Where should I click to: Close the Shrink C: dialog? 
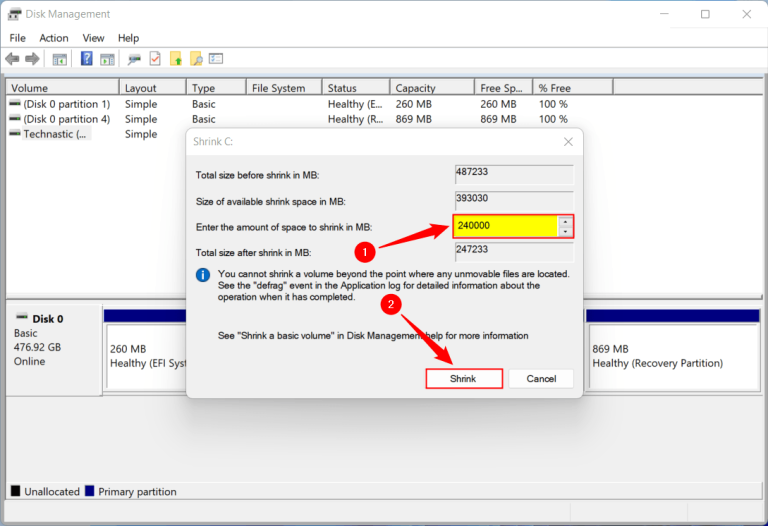click(568, 142)
